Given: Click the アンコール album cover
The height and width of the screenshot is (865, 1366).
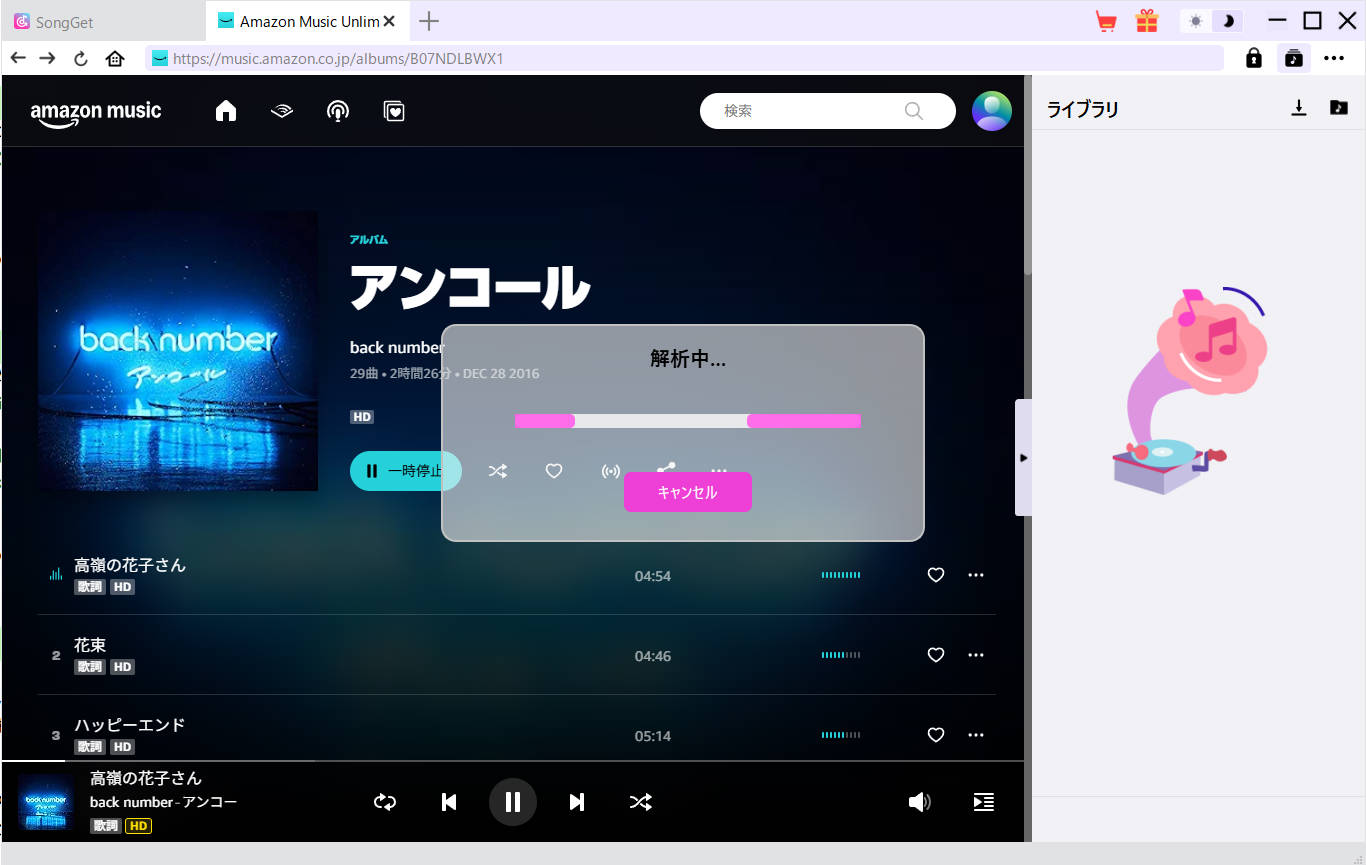Looking at the screenshot, I should click(x=178, y=351).
